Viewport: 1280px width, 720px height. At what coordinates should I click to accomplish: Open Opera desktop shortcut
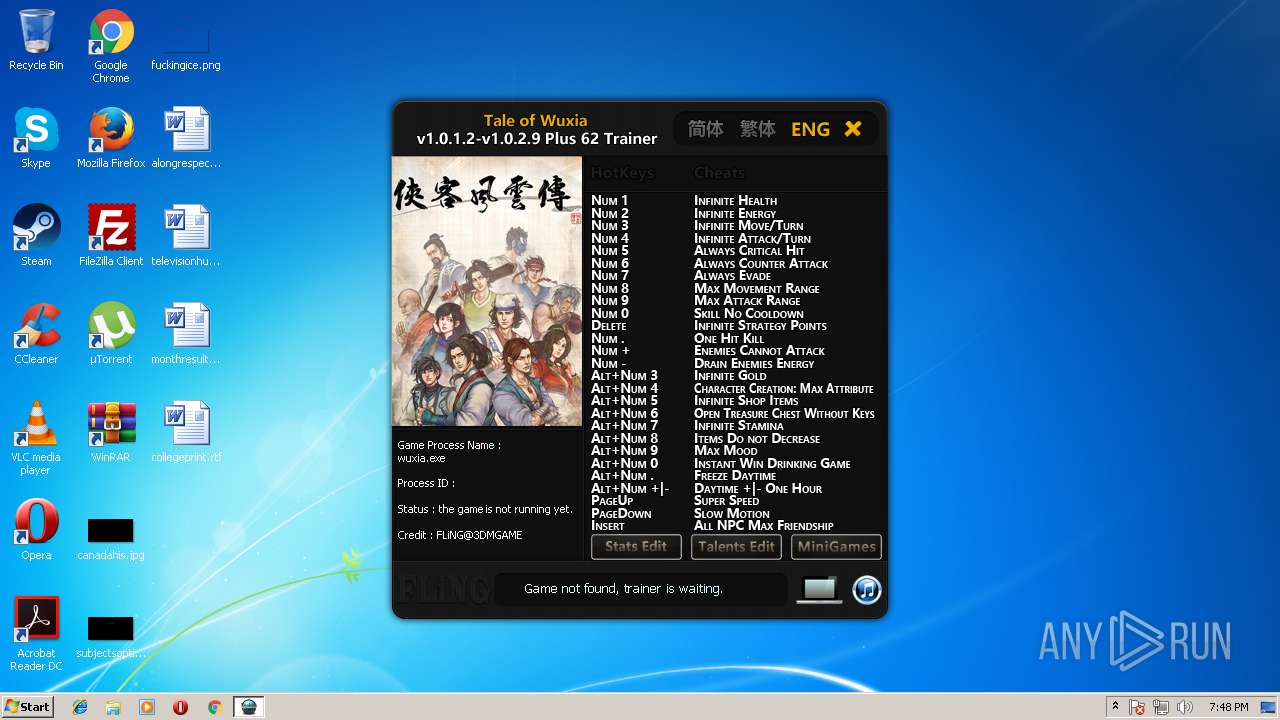pos(36,530)
